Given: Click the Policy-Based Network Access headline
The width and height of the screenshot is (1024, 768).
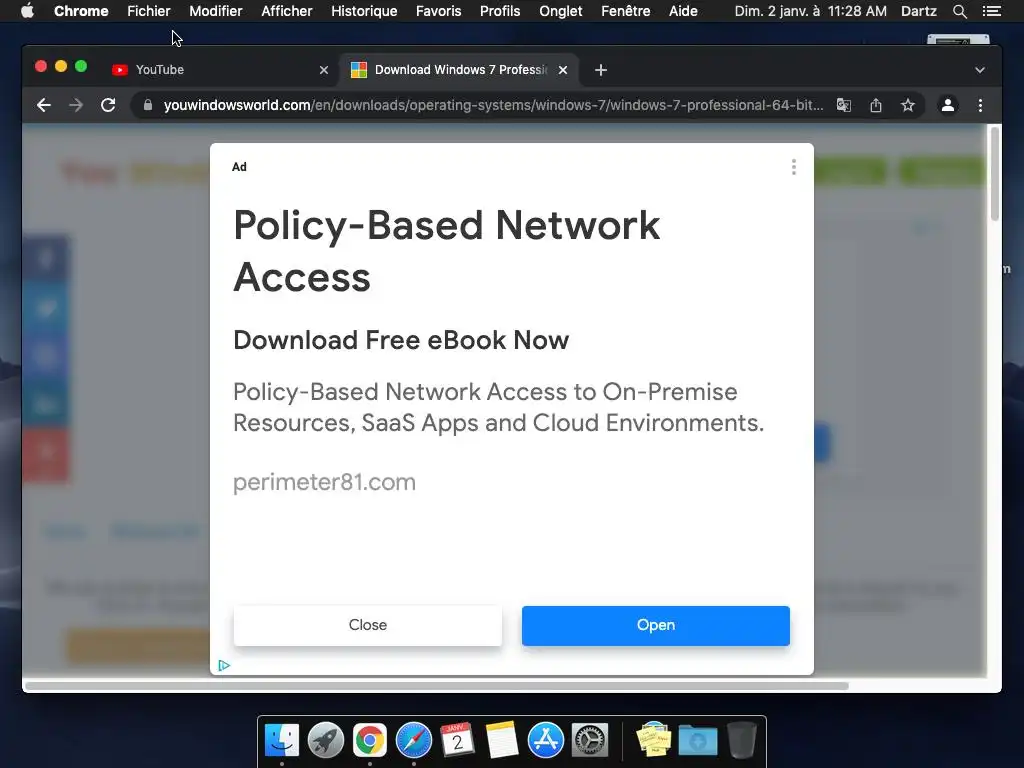Looking at the screenshot, I should (x=447, y=251).
